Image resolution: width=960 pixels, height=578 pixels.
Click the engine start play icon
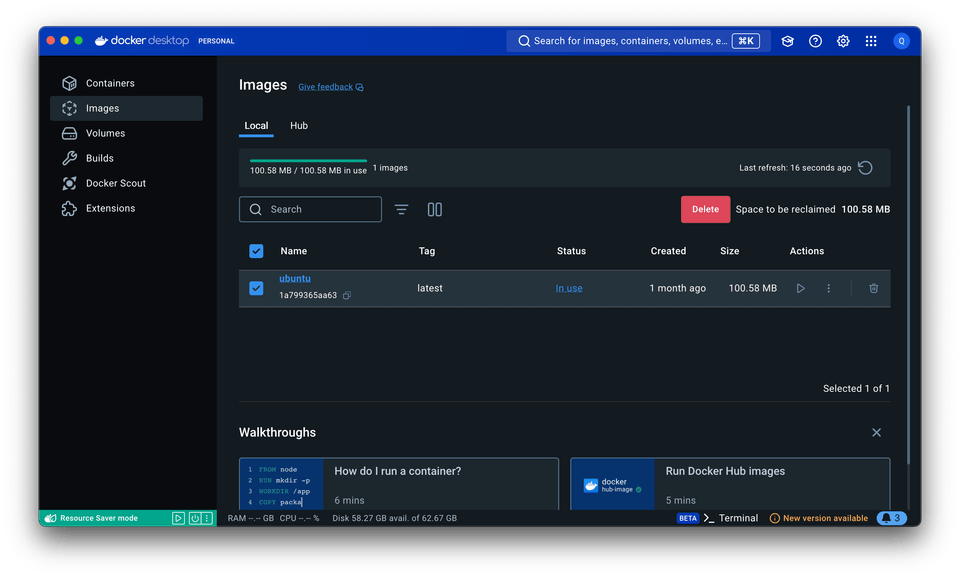(x=178, y=518)
